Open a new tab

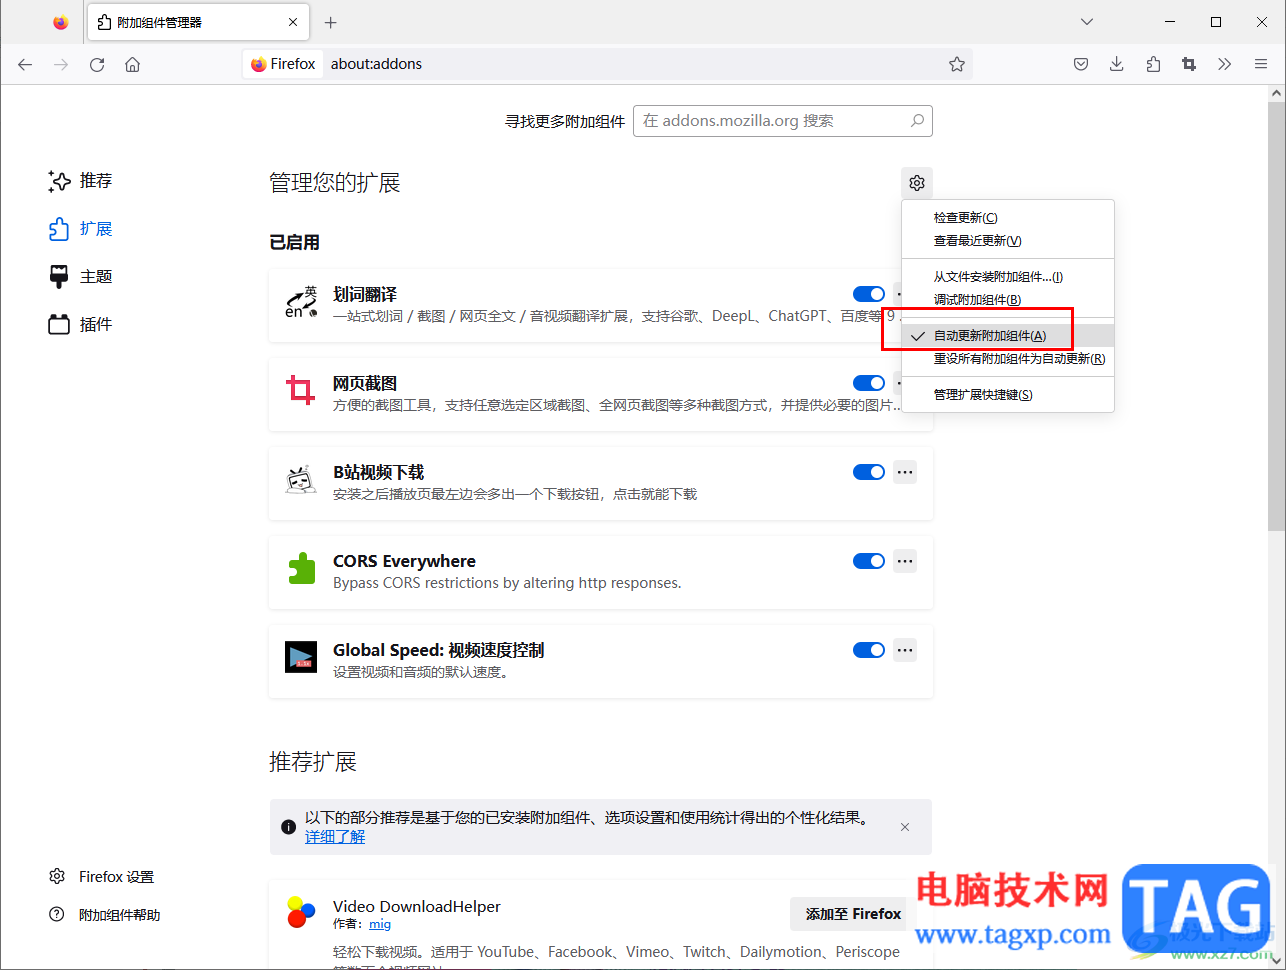(x=331, y=22)
